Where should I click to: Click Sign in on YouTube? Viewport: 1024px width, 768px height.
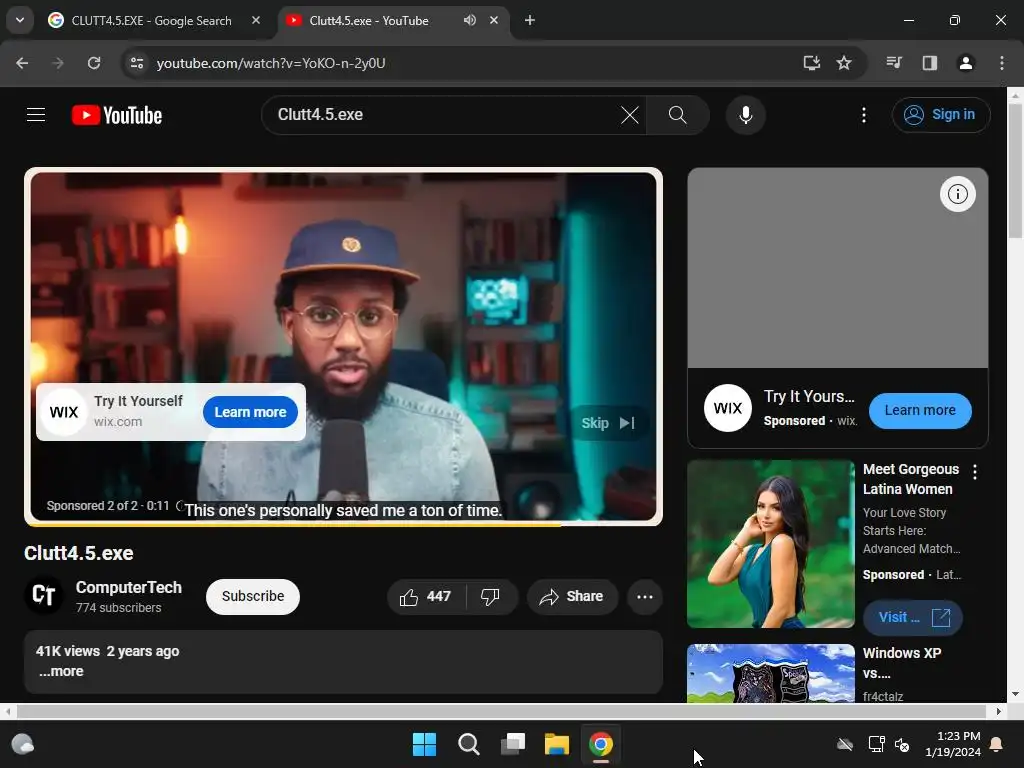pyautogui.click(x=940, y=115)
